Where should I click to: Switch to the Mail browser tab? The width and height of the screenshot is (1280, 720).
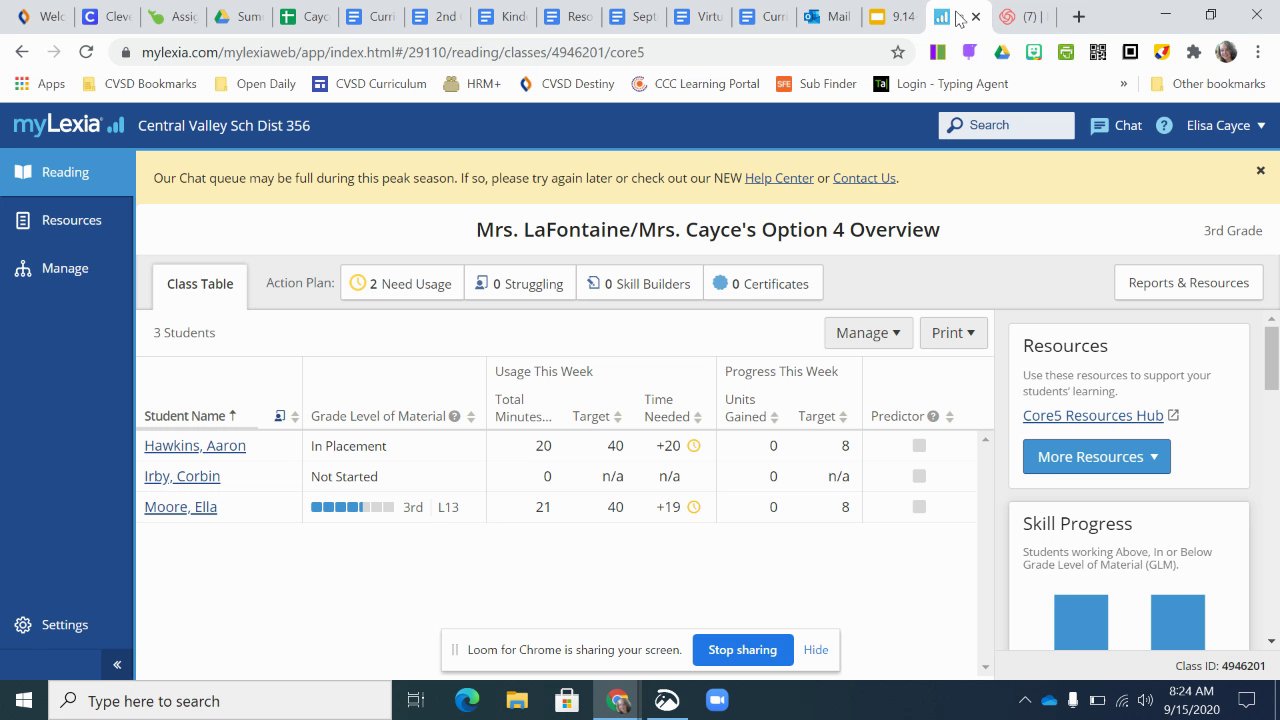(828, 16)
